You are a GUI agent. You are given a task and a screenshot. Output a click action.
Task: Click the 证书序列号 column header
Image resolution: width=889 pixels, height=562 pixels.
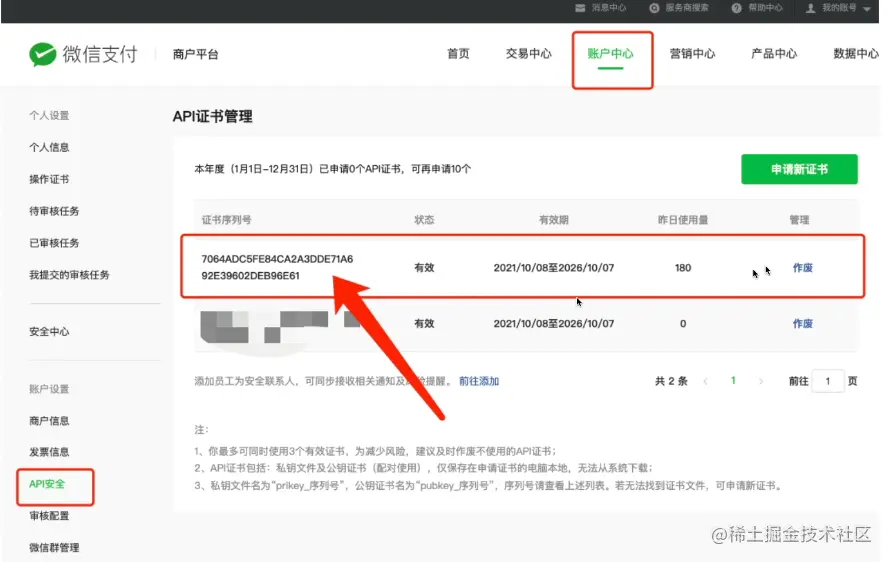(226, 220)
